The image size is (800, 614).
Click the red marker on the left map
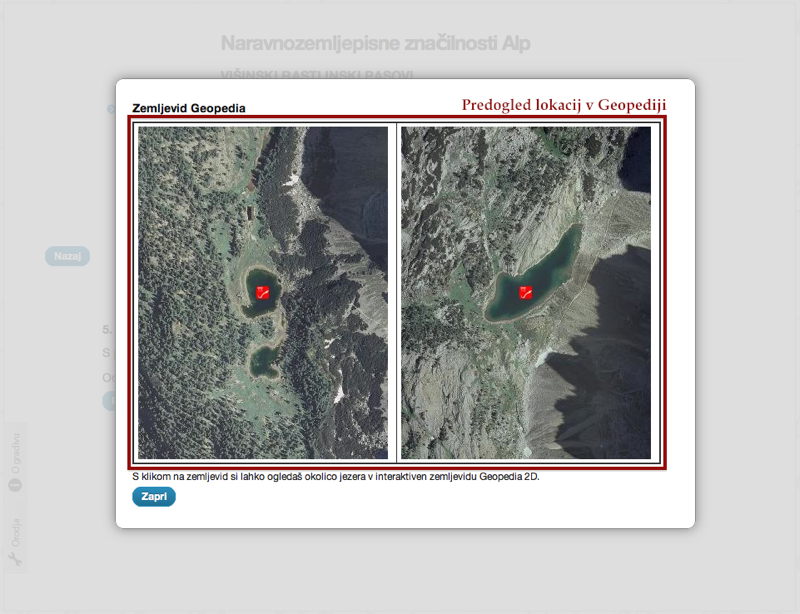pyautogui.click(x=263, y=292)
